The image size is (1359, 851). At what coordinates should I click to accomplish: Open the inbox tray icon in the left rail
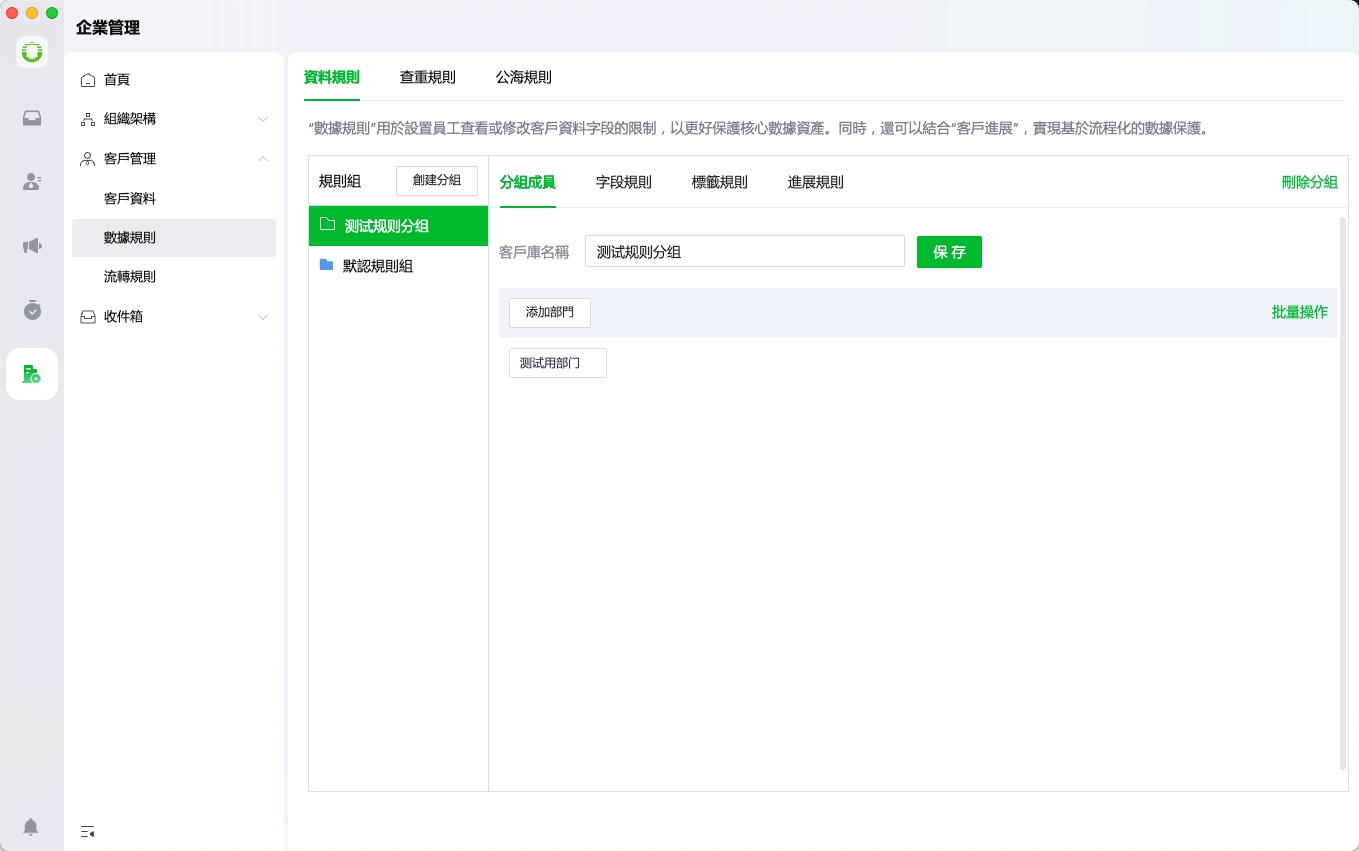[x=32, y=119]
